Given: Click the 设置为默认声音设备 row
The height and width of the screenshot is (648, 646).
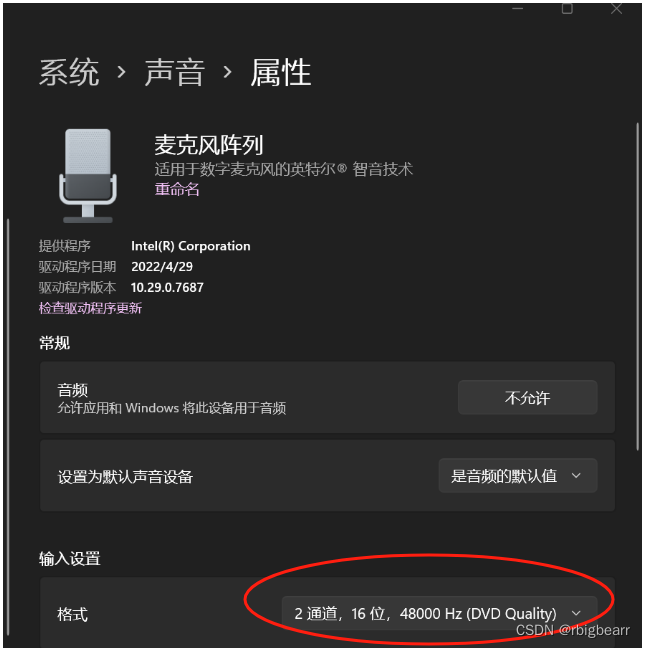Looking at the screenshot, I should [x=327, y=476].
